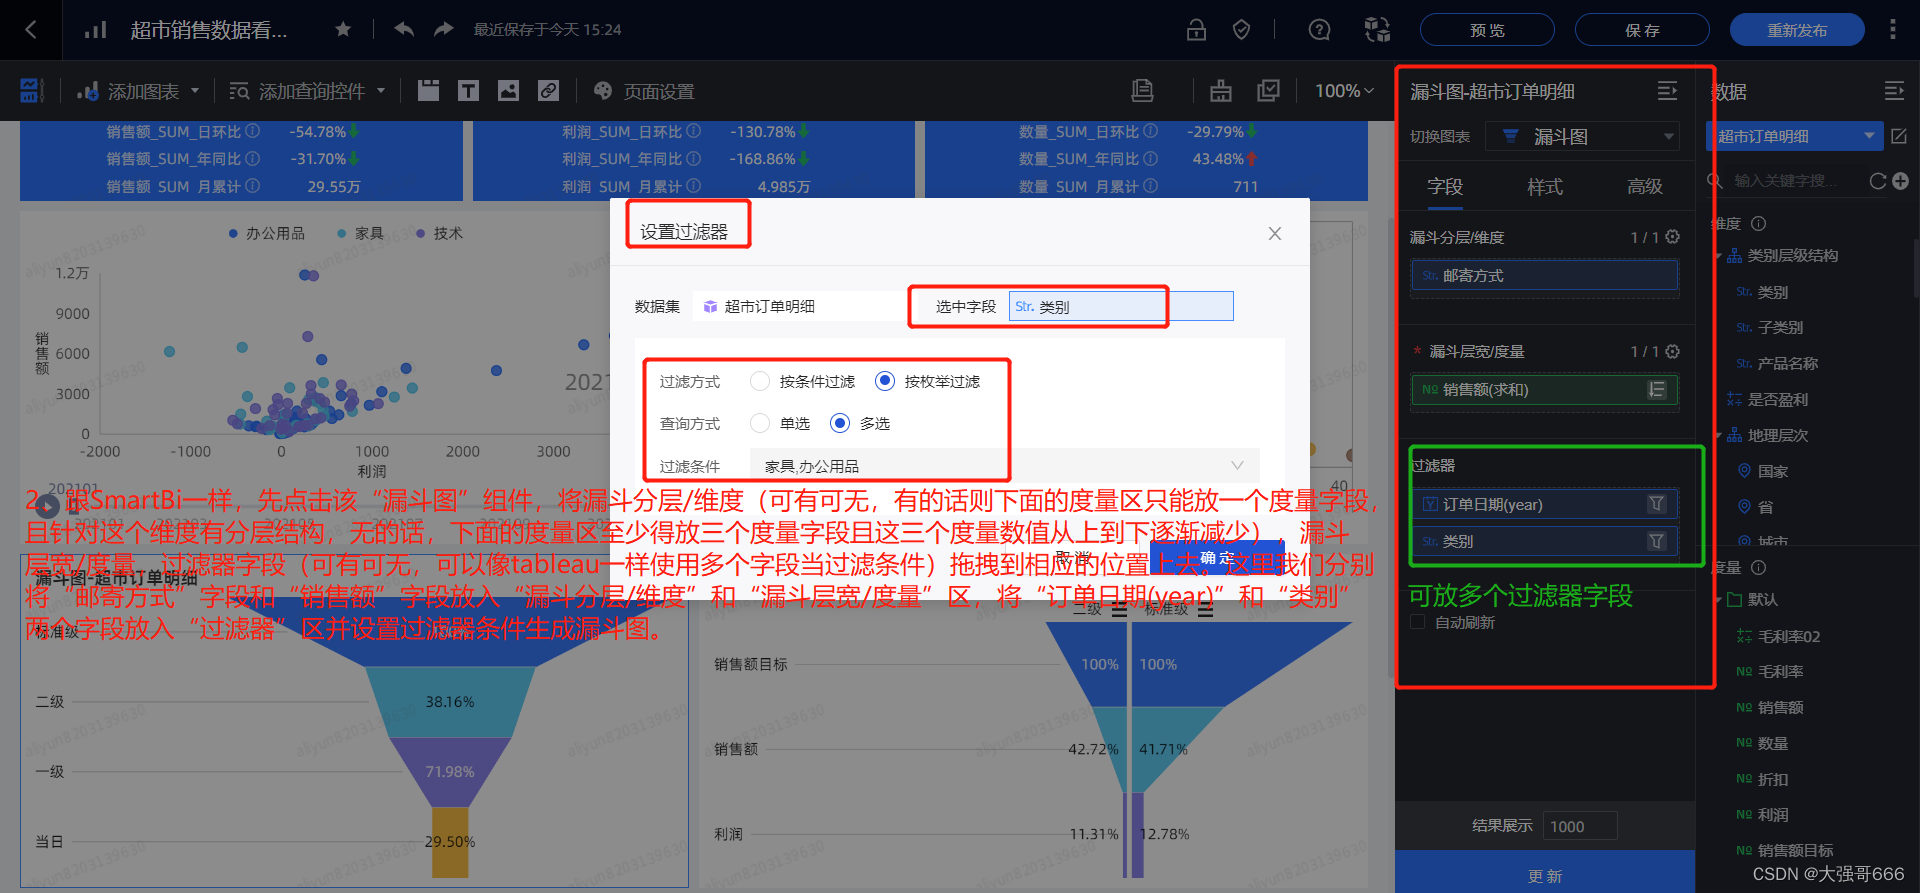Select 子类别 in field tree

click(1780, 328)
